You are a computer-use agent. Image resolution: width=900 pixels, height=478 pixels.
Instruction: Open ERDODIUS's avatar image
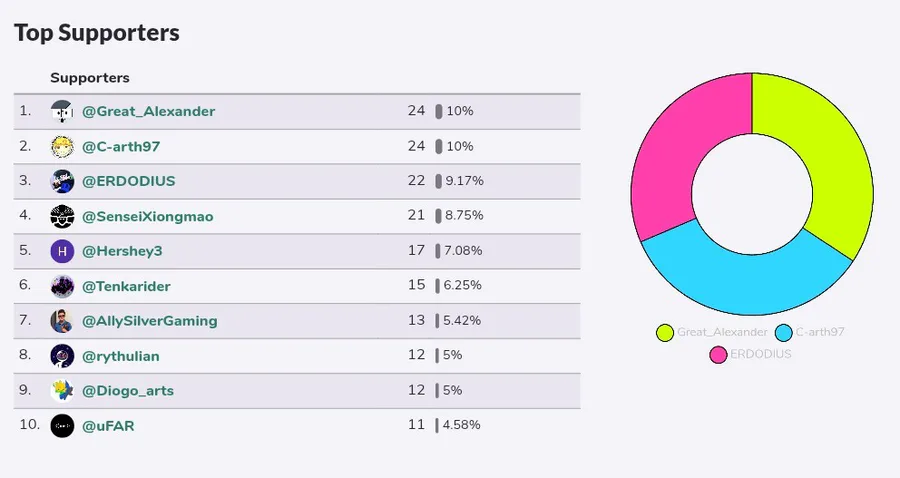pyautogui.click(x=62, y=181)
